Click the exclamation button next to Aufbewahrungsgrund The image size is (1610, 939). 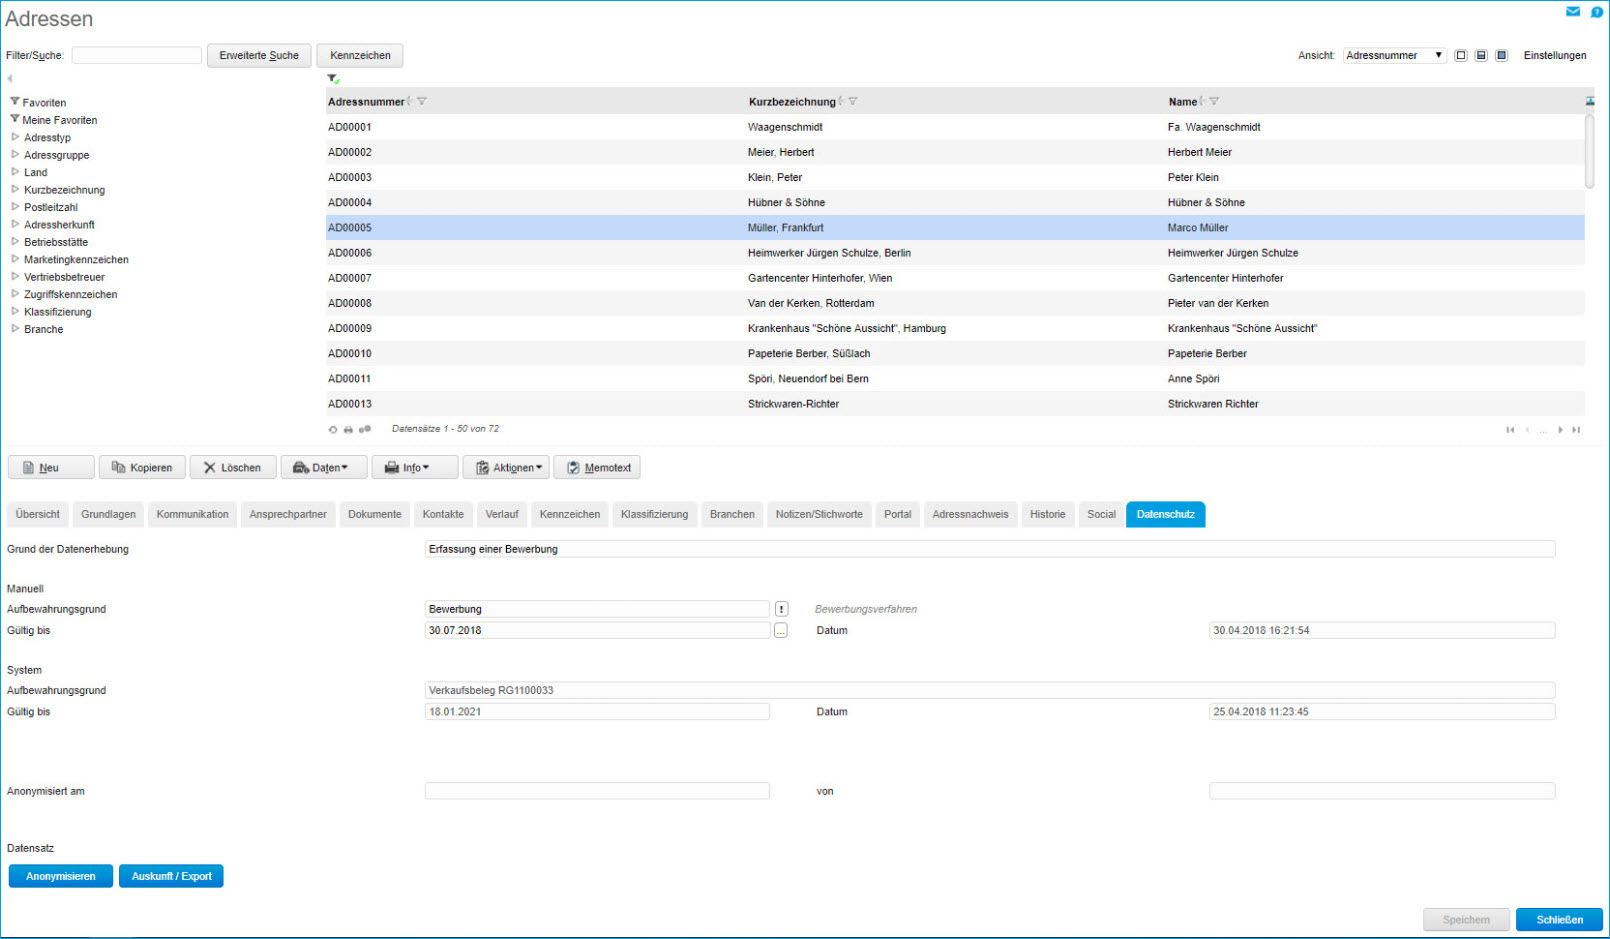click(x=781, y=608)
